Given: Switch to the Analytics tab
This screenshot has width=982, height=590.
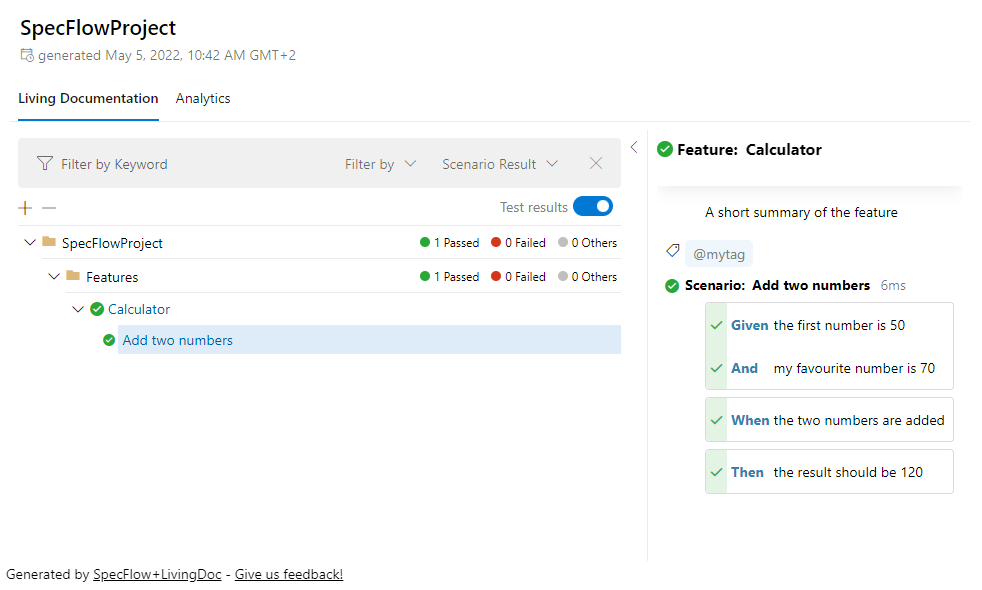Looking at the screenshot, I should (203, 98).
